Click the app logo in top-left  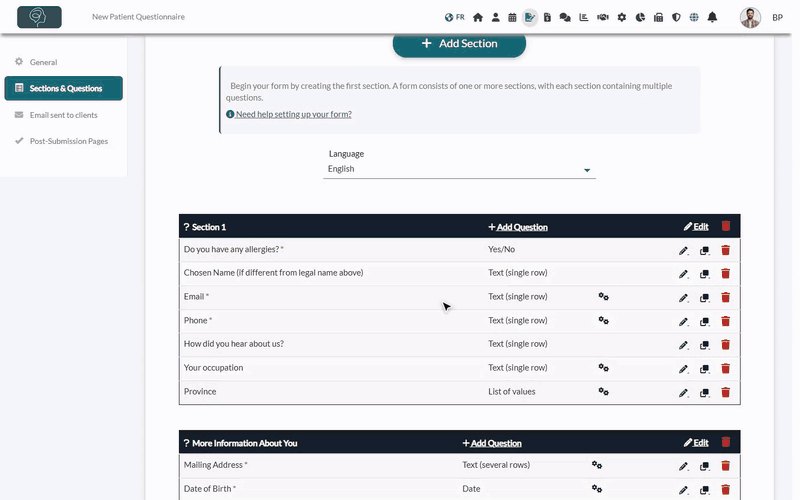[39, 17]
